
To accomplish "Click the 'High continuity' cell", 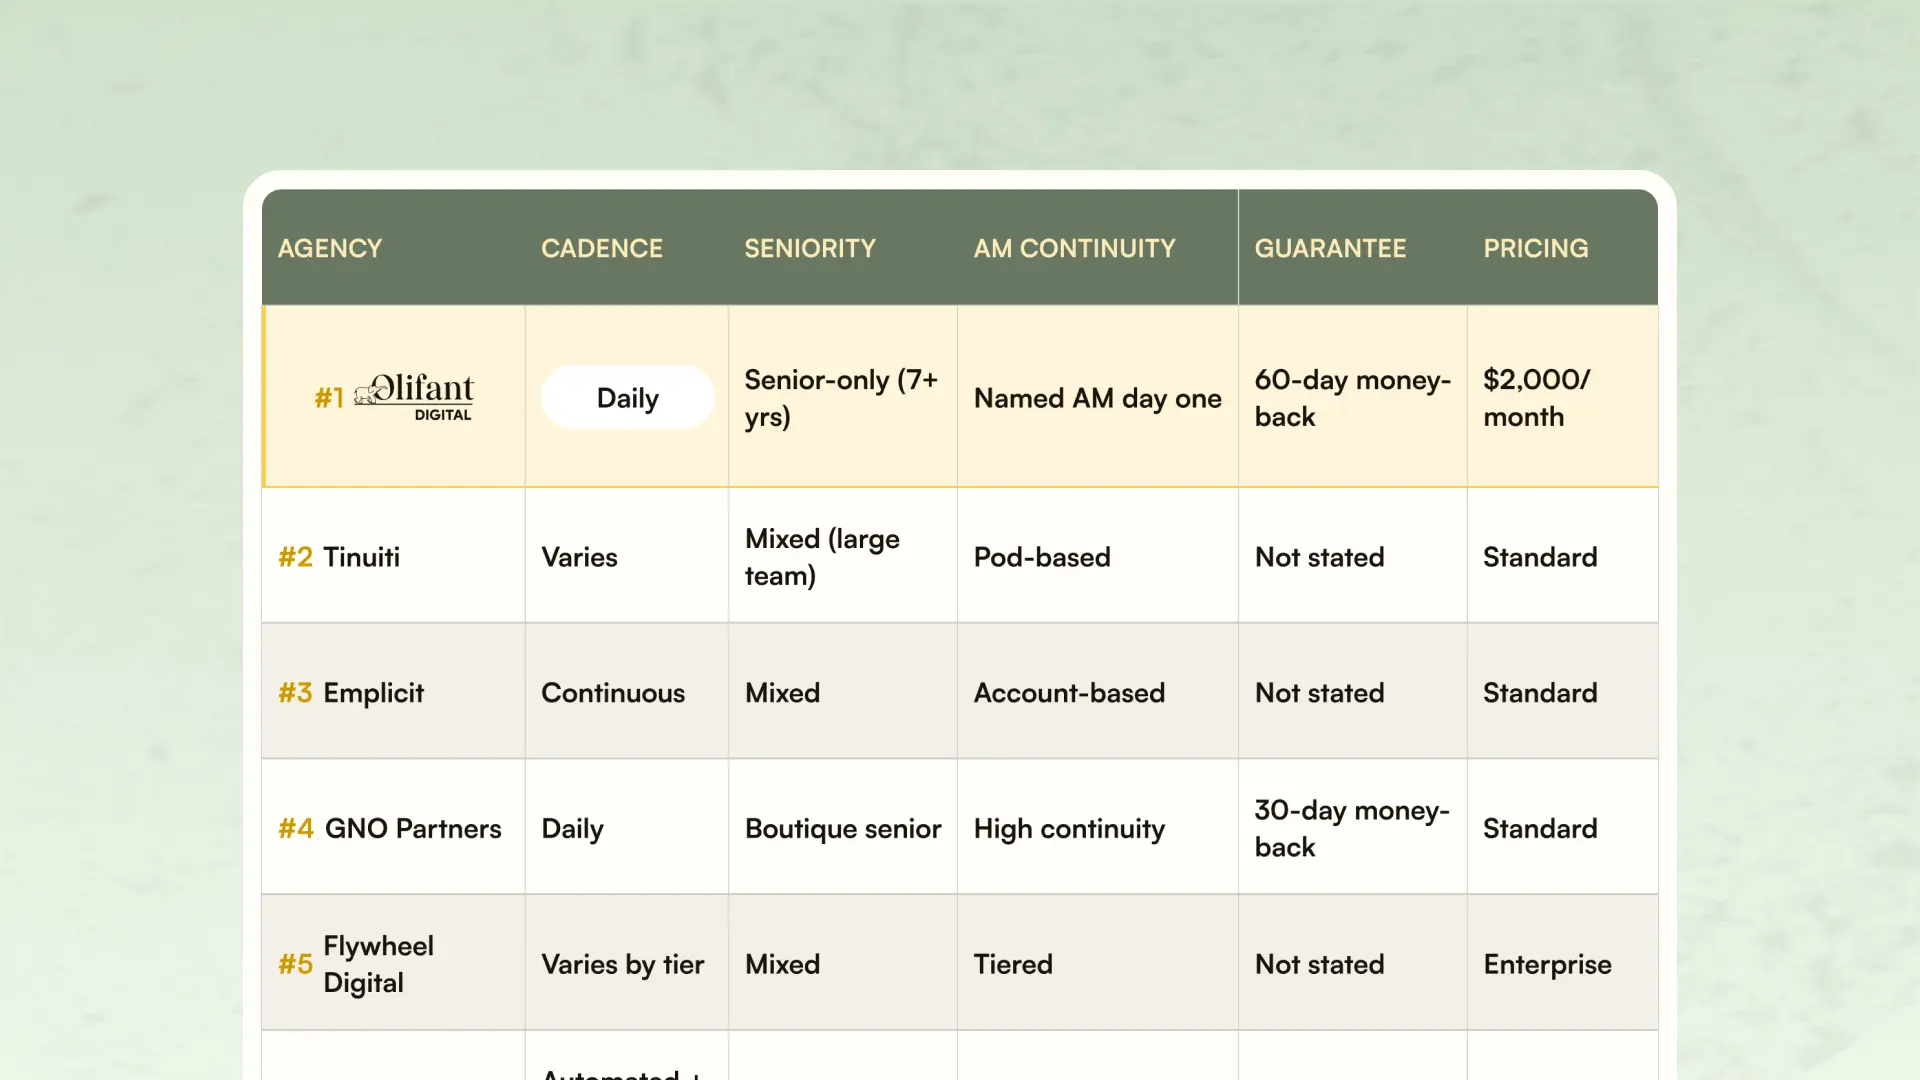I will (x=1098, y=828).
